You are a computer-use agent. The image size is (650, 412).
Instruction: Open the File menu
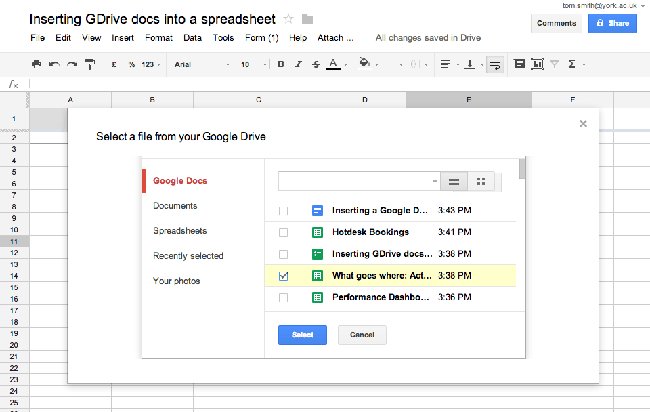pos(37,38)
